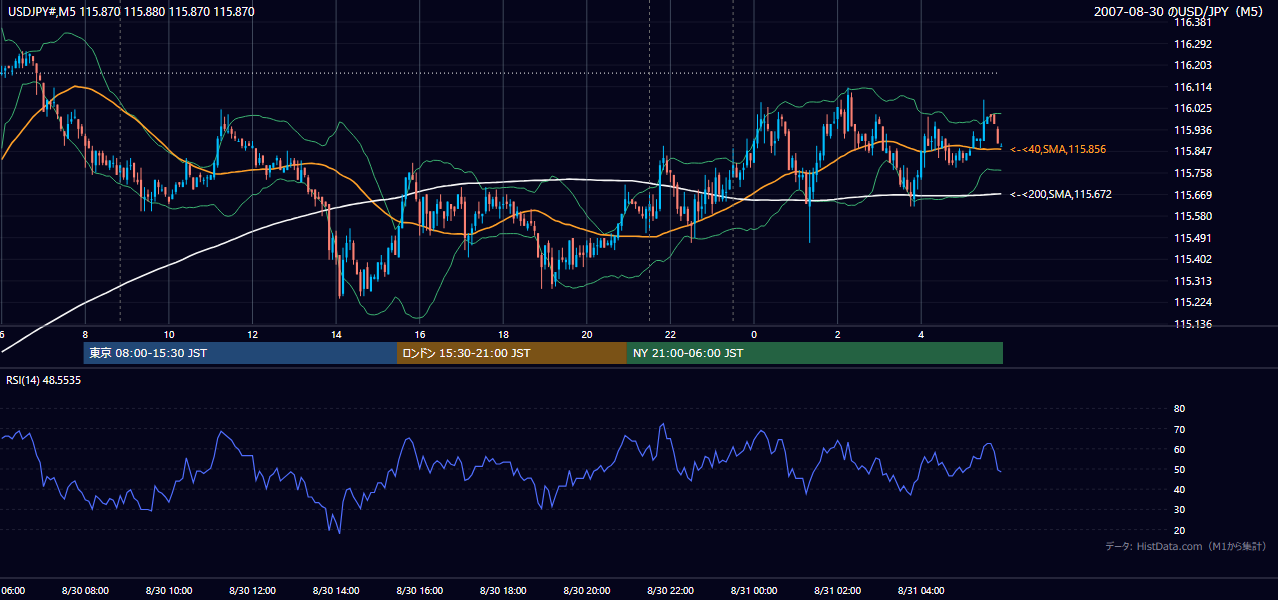This screenshot has width=1278, height=600.
Task: Click price level 115.580 on the axis
Action: (1192, 216)
